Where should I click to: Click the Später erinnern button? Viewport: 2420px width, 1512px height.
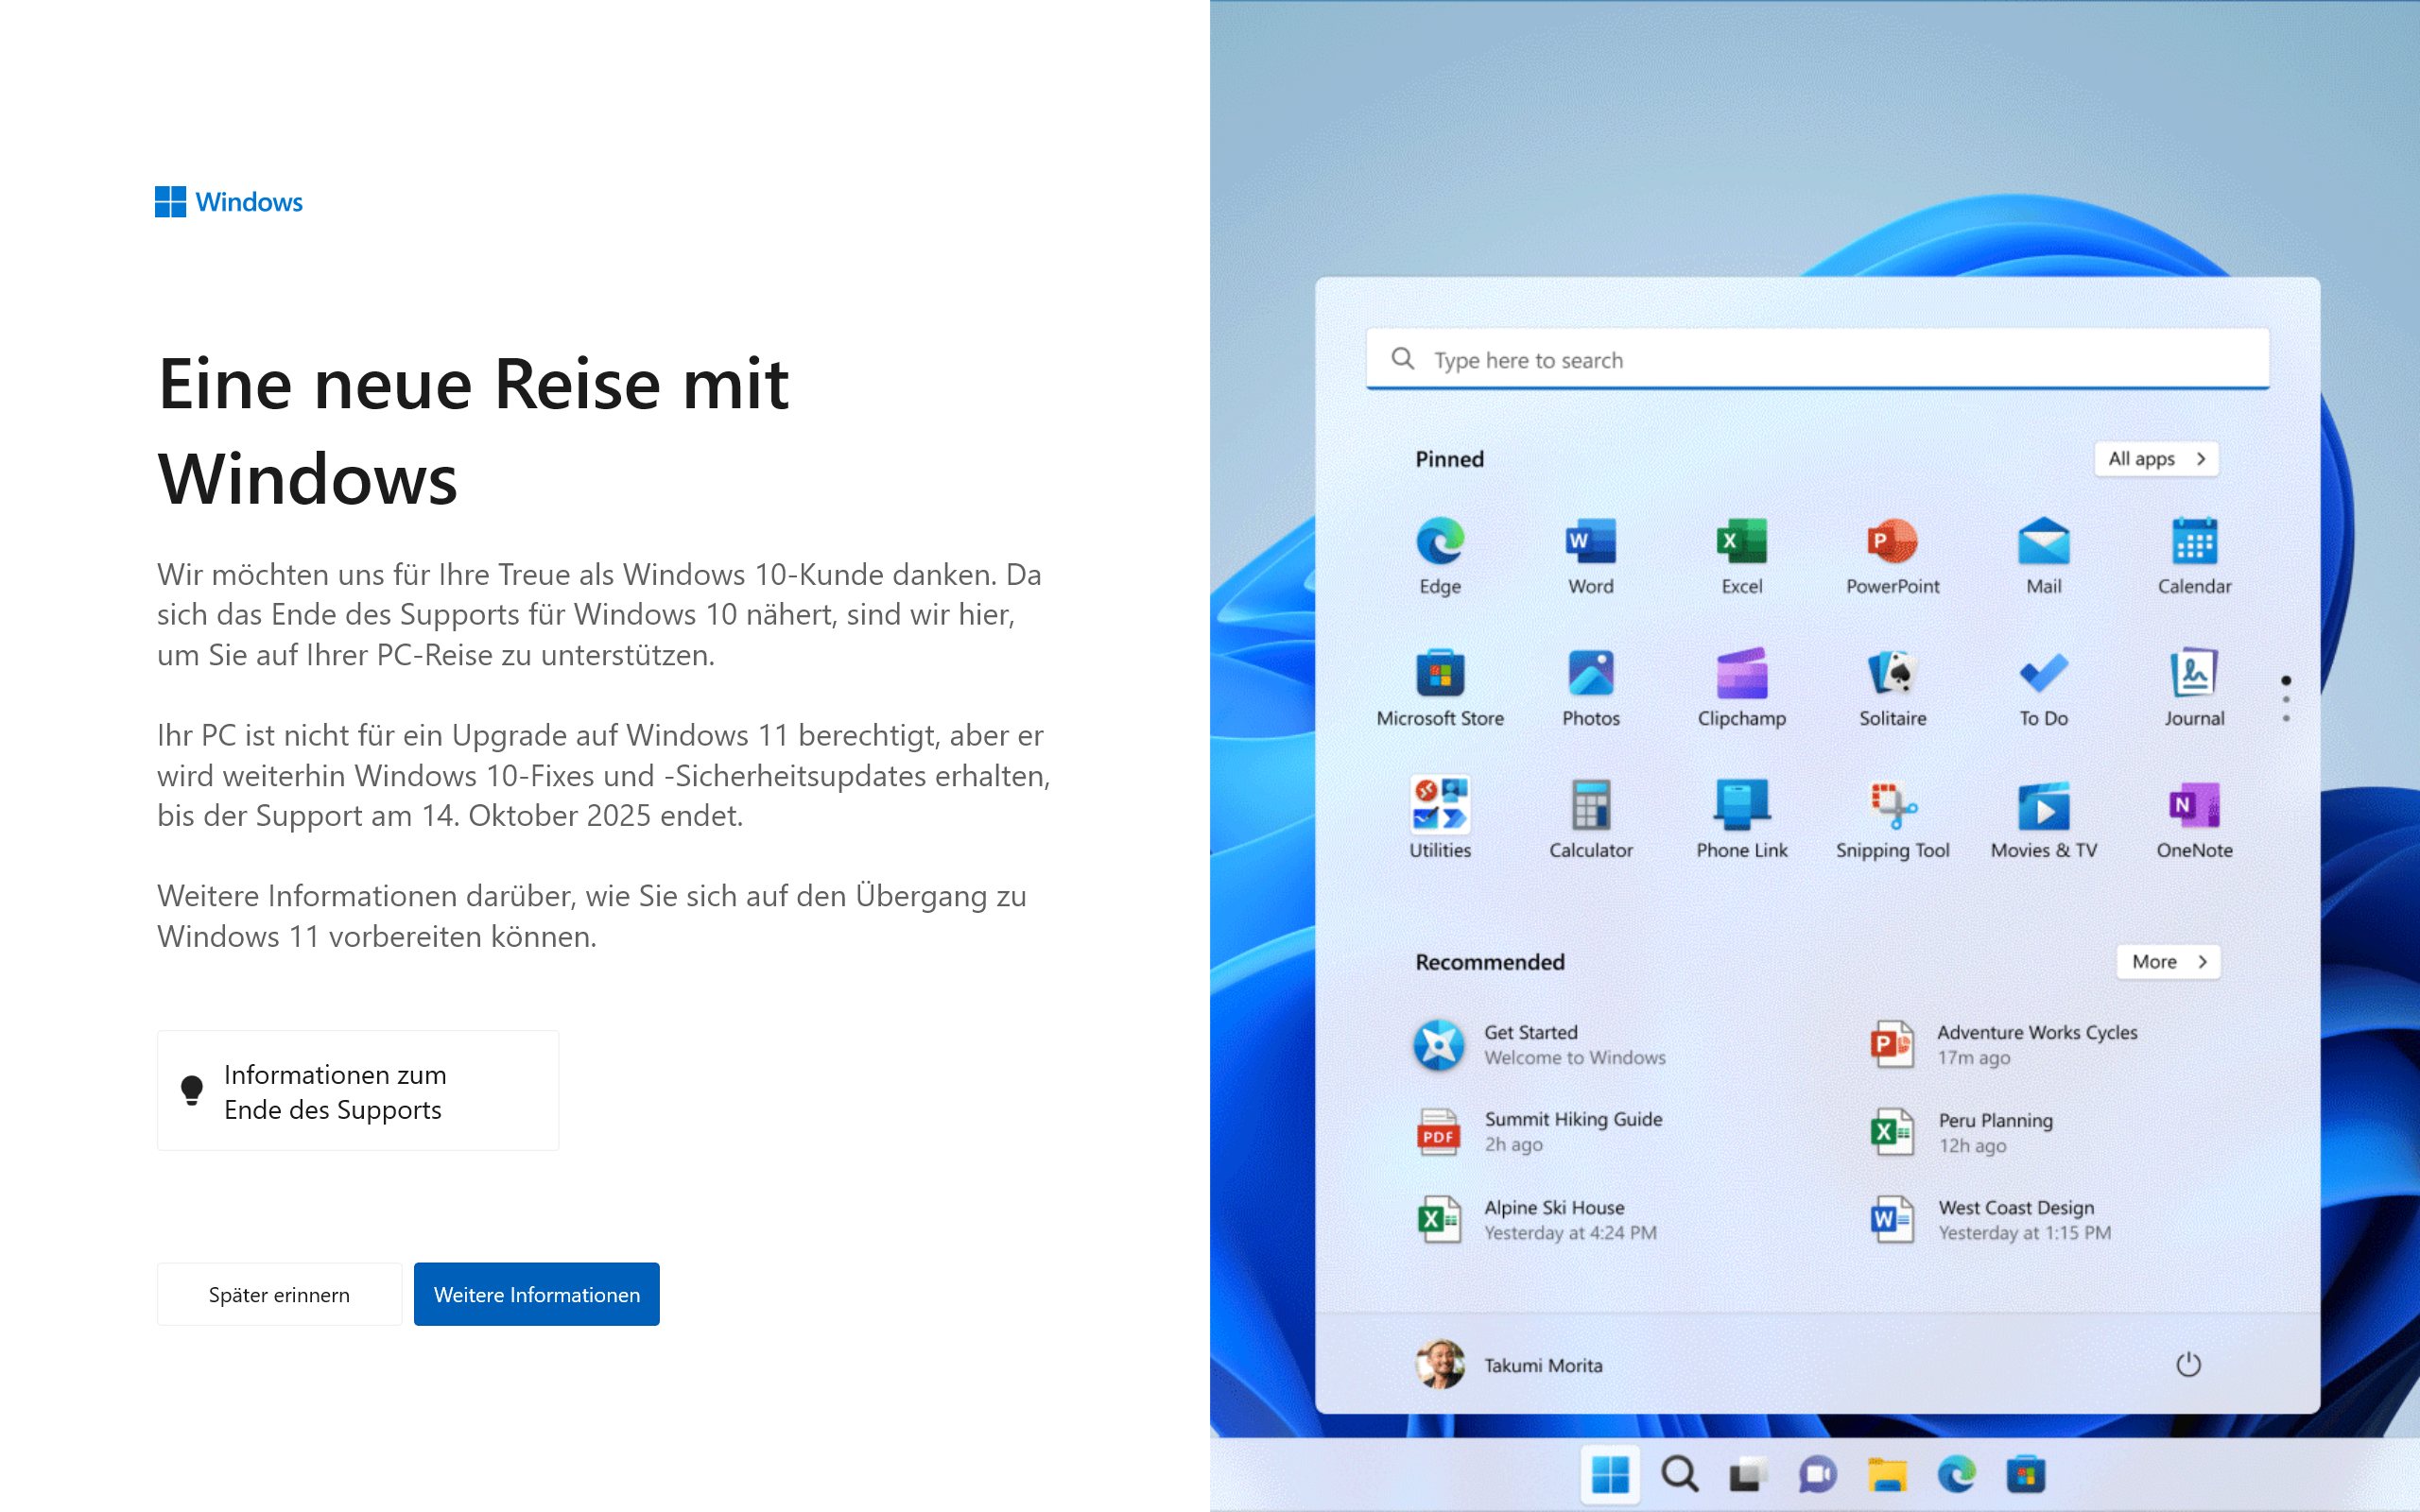[279, 1293]
